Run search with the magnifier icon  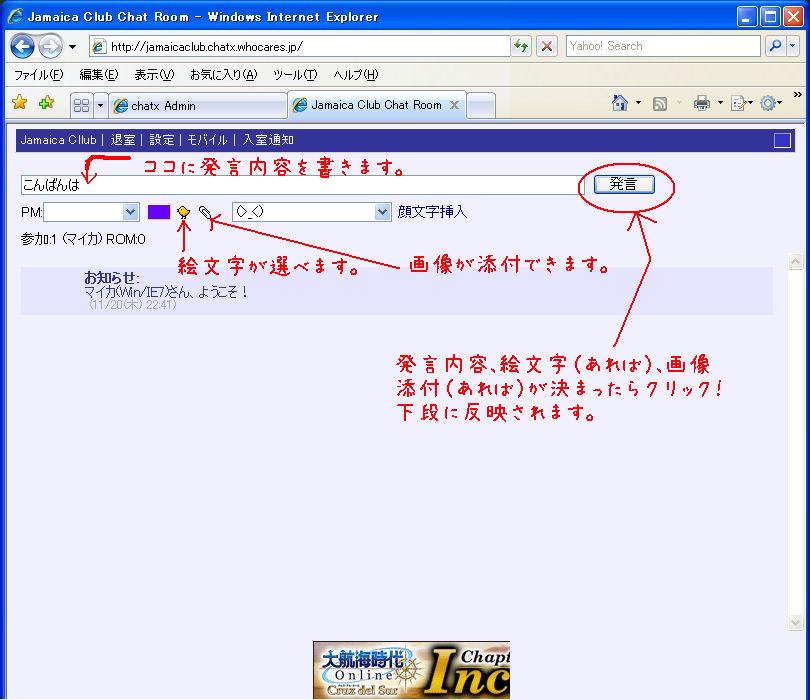pyautogui.click(x=775, y=46)
